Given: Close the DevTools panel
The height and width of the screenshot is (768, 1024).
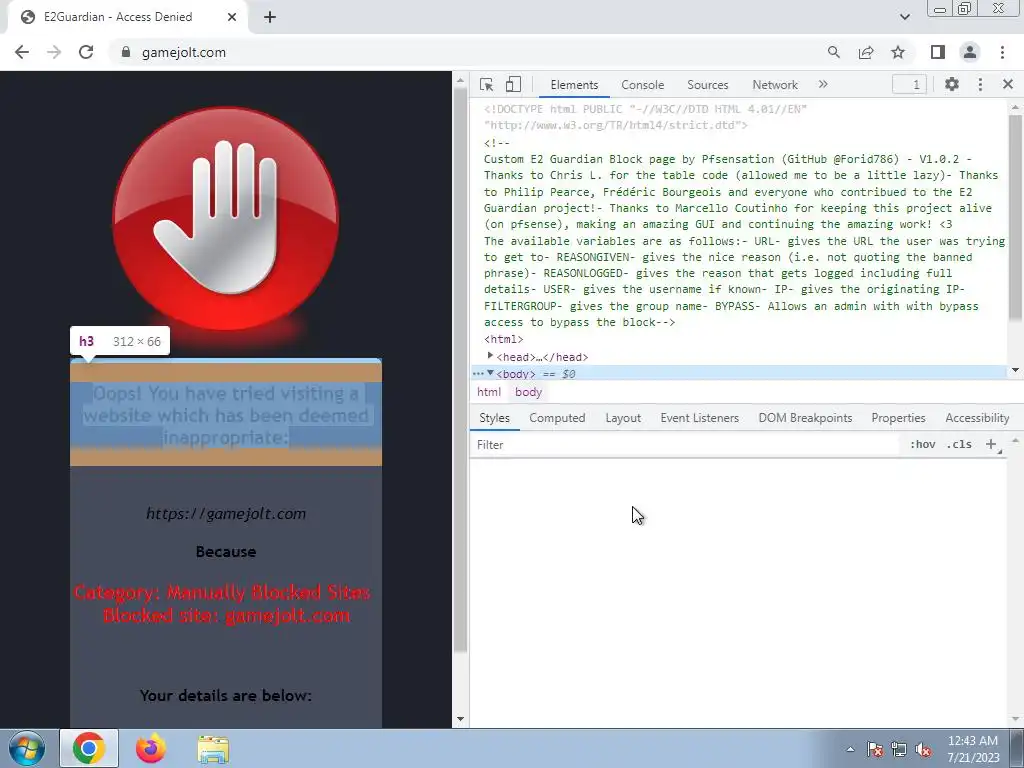Looking at the screenshot, I should pos(1008,84).
